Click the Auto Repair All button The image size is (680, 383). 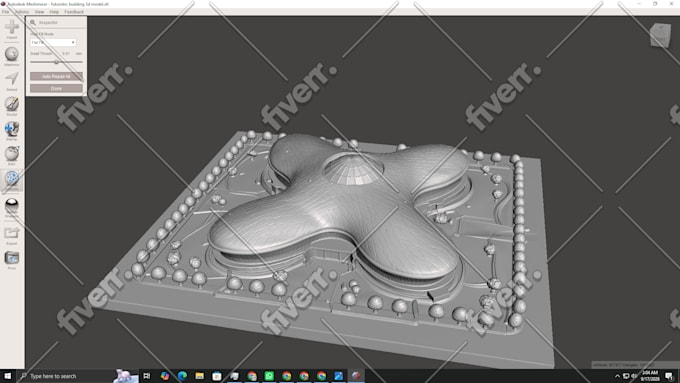point(56,76)
